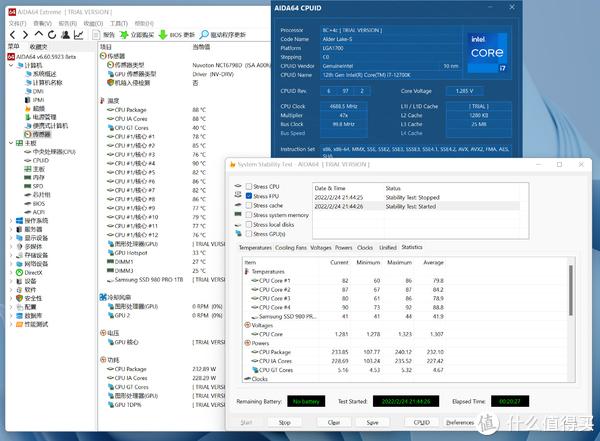Click the Clear button in stability test
This screenshot has width=600, height=441.
pyautogui.click(x=334, y=422)
